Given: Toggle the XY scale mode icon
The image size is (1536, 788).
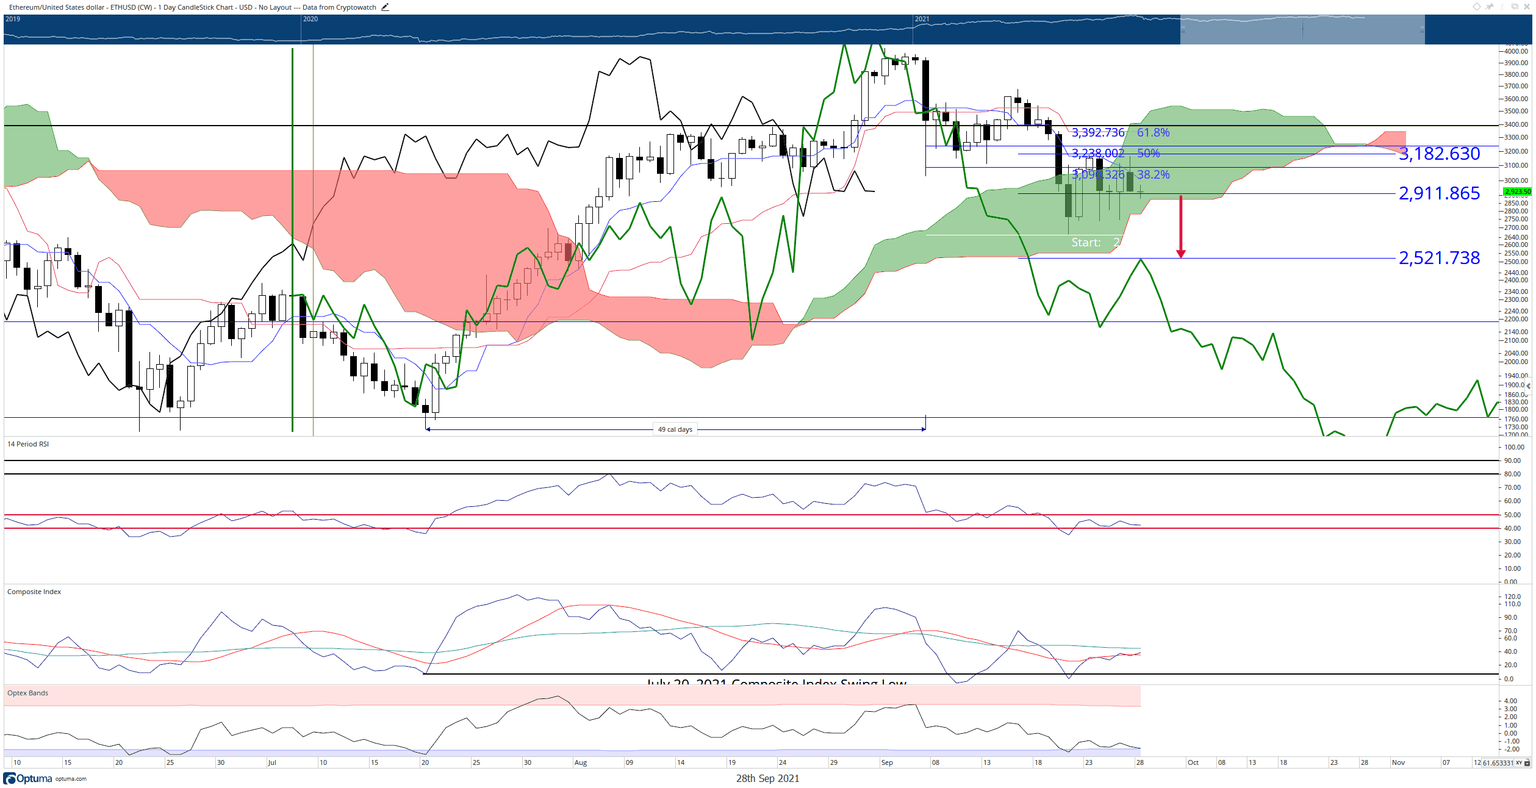Looking at the screenshot, I should [1518, 763].
